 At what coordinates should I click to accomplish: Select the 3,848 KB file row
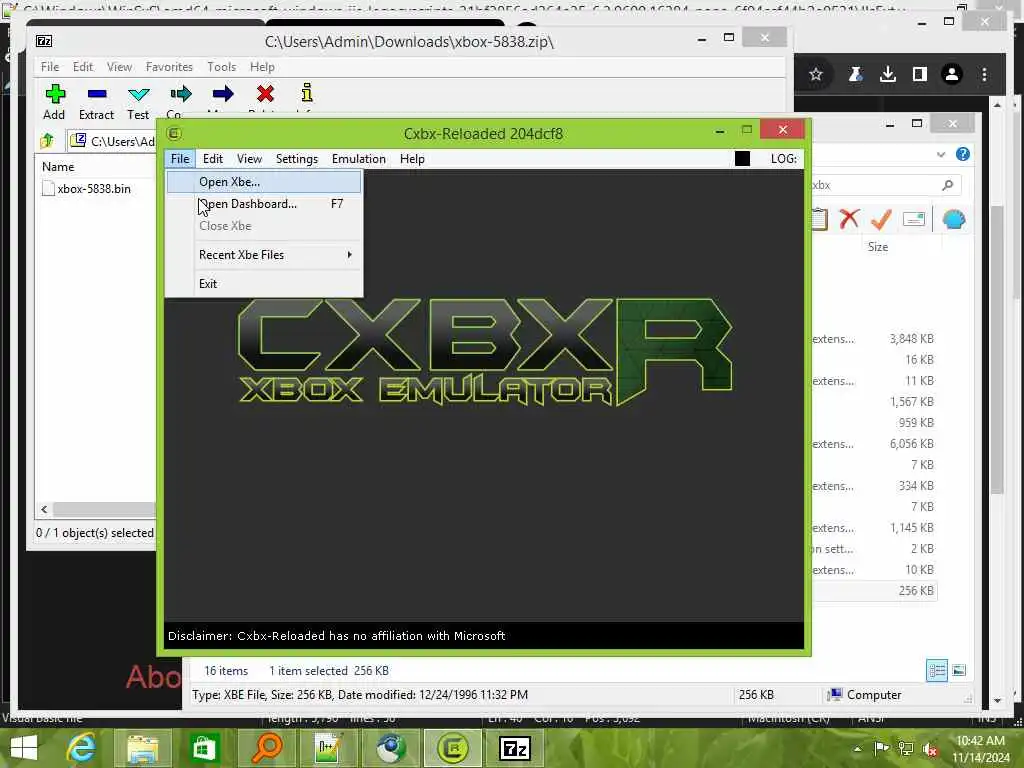point(874,339)
